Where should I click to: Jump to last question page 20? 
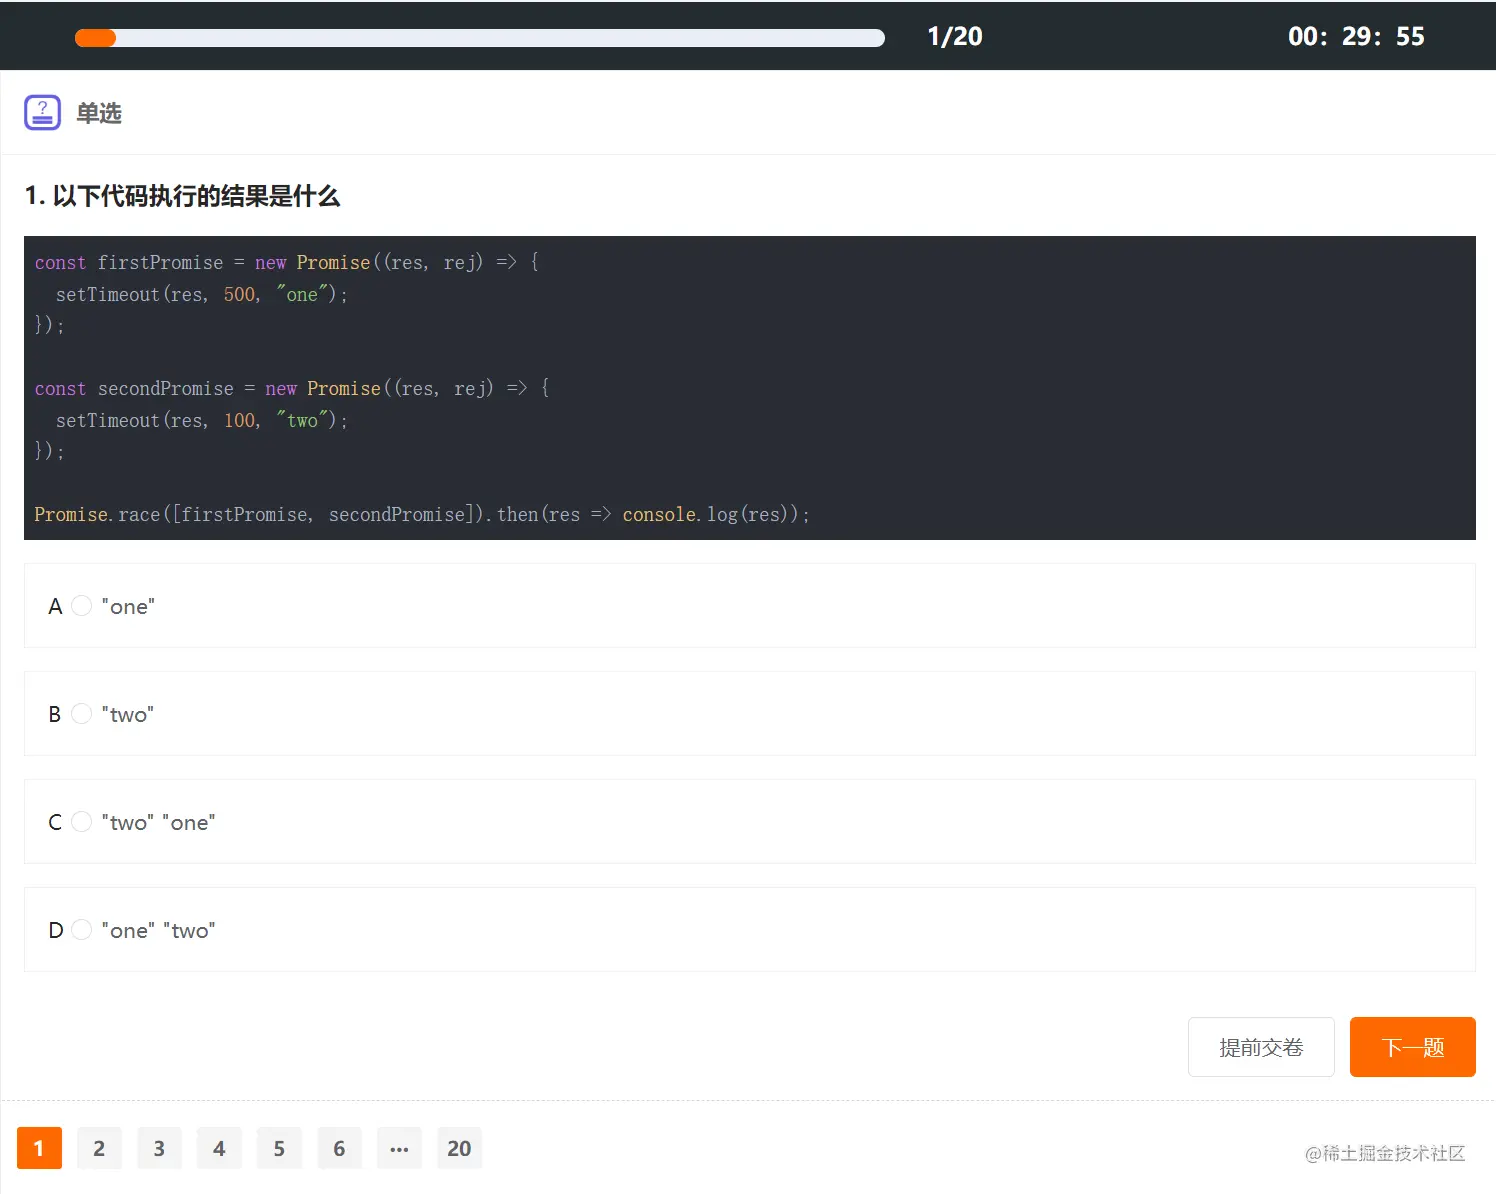[x=459, y=1148]
